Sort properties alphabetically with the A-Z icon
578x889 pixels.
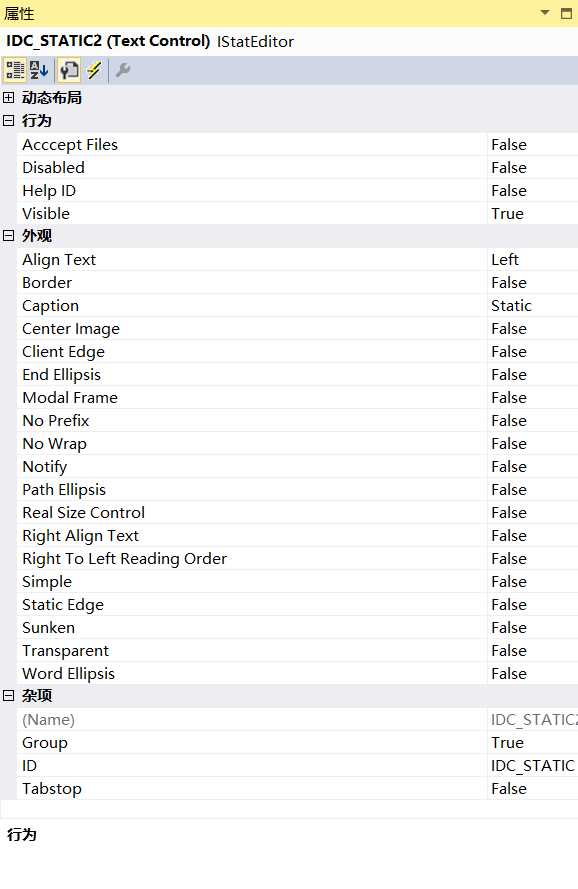point(40,71)
